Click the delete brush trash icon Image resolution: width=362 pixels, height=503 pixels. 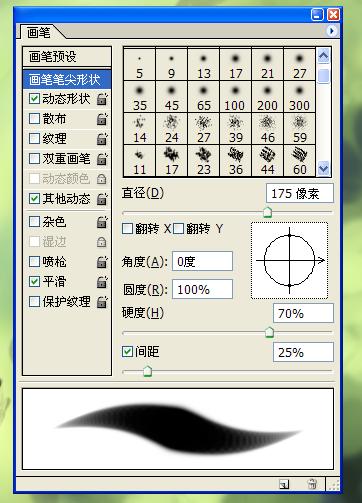click(x=312, y=484)
